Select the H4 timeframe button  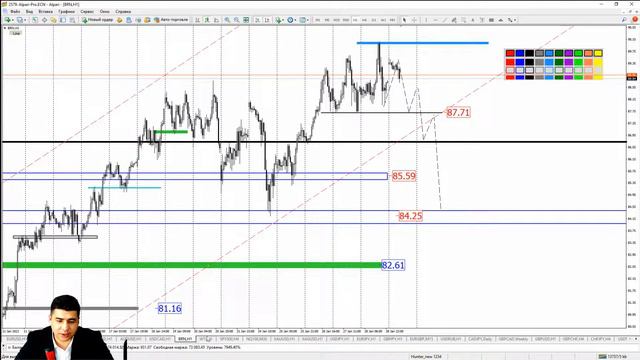pos(364,20)
